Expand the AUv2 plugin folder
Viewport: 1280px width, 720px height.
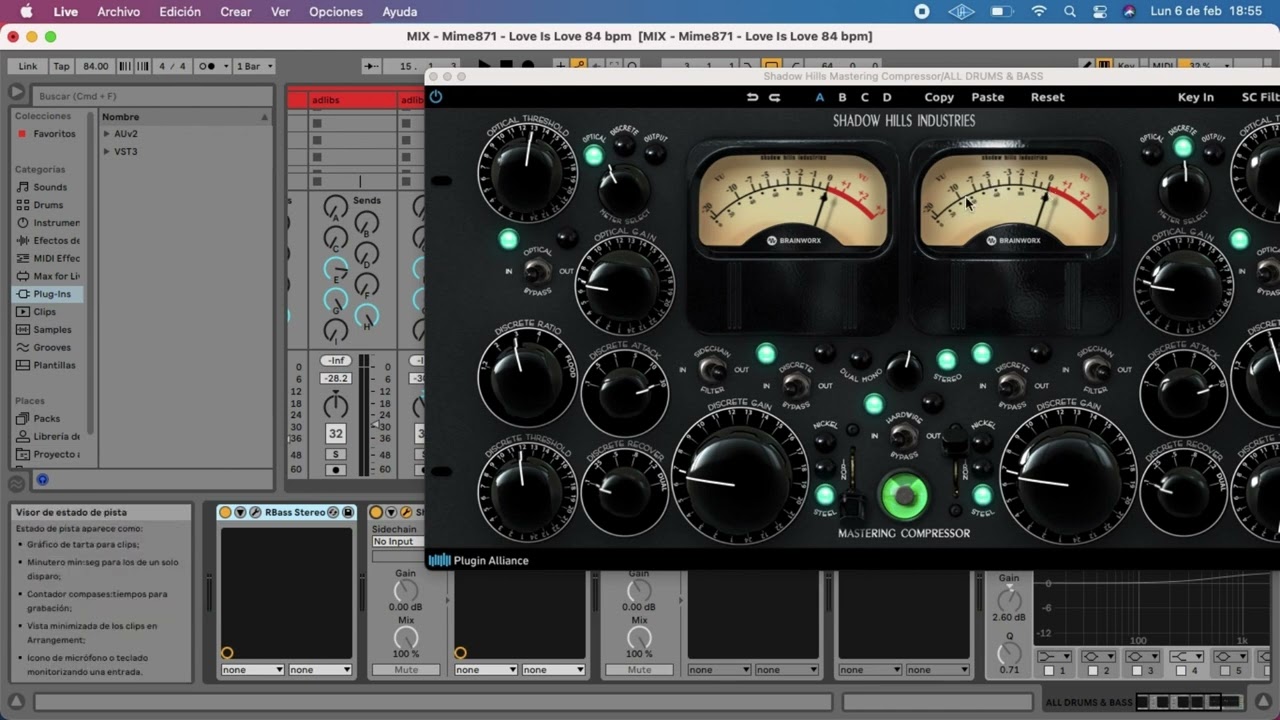coord(107,134)
